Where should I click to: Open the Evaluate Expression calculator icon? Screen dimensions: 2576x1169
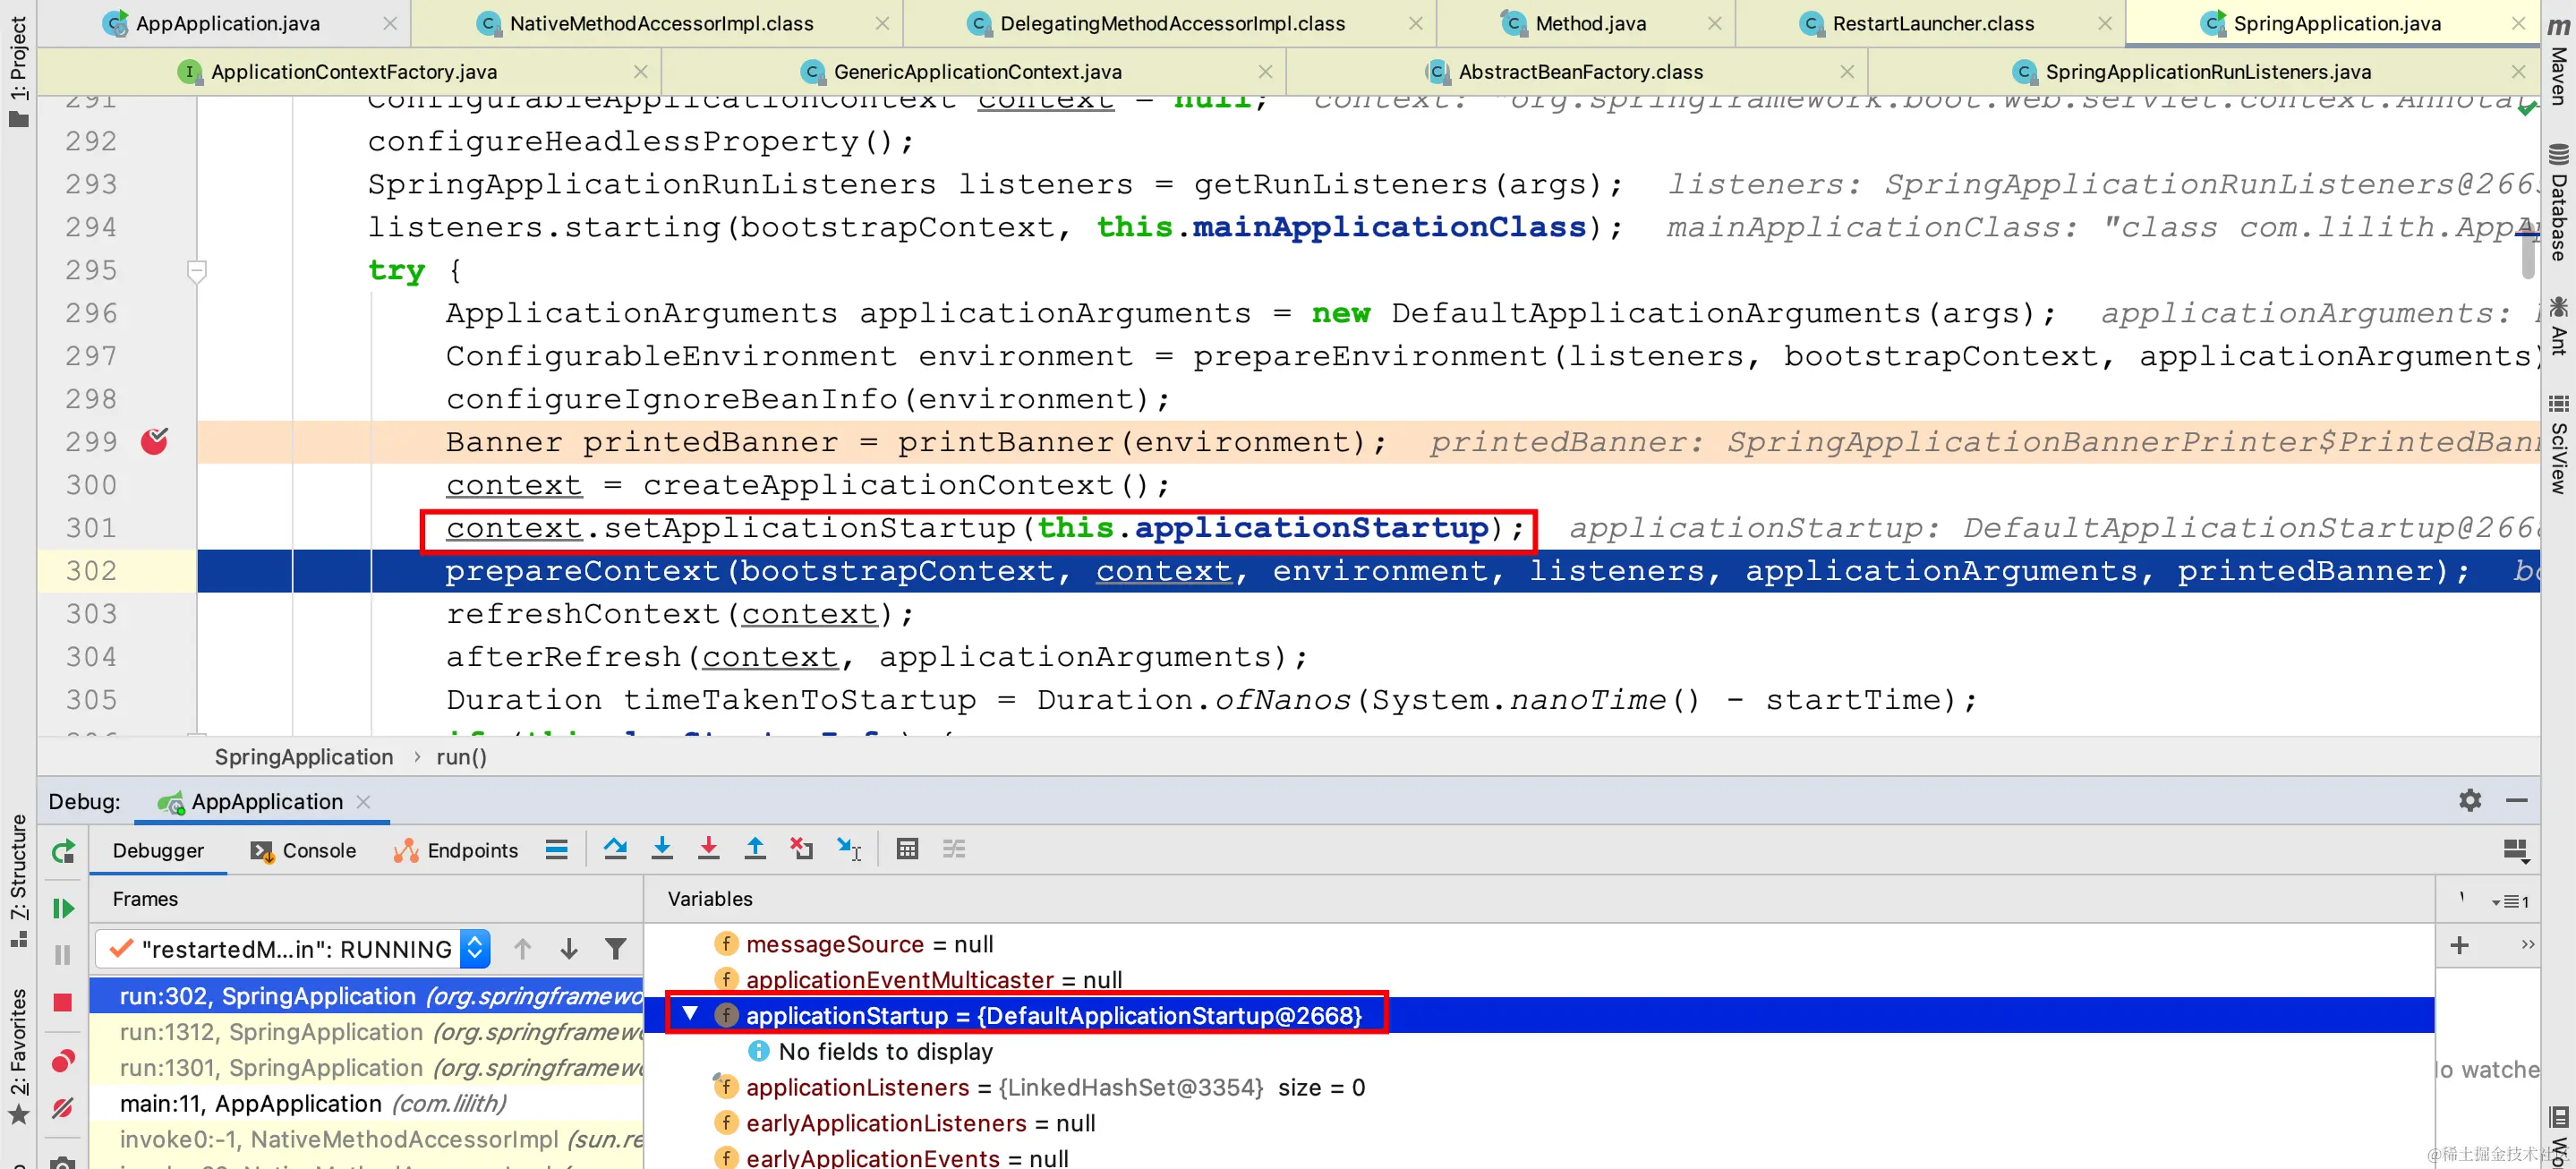click(907, 849)
